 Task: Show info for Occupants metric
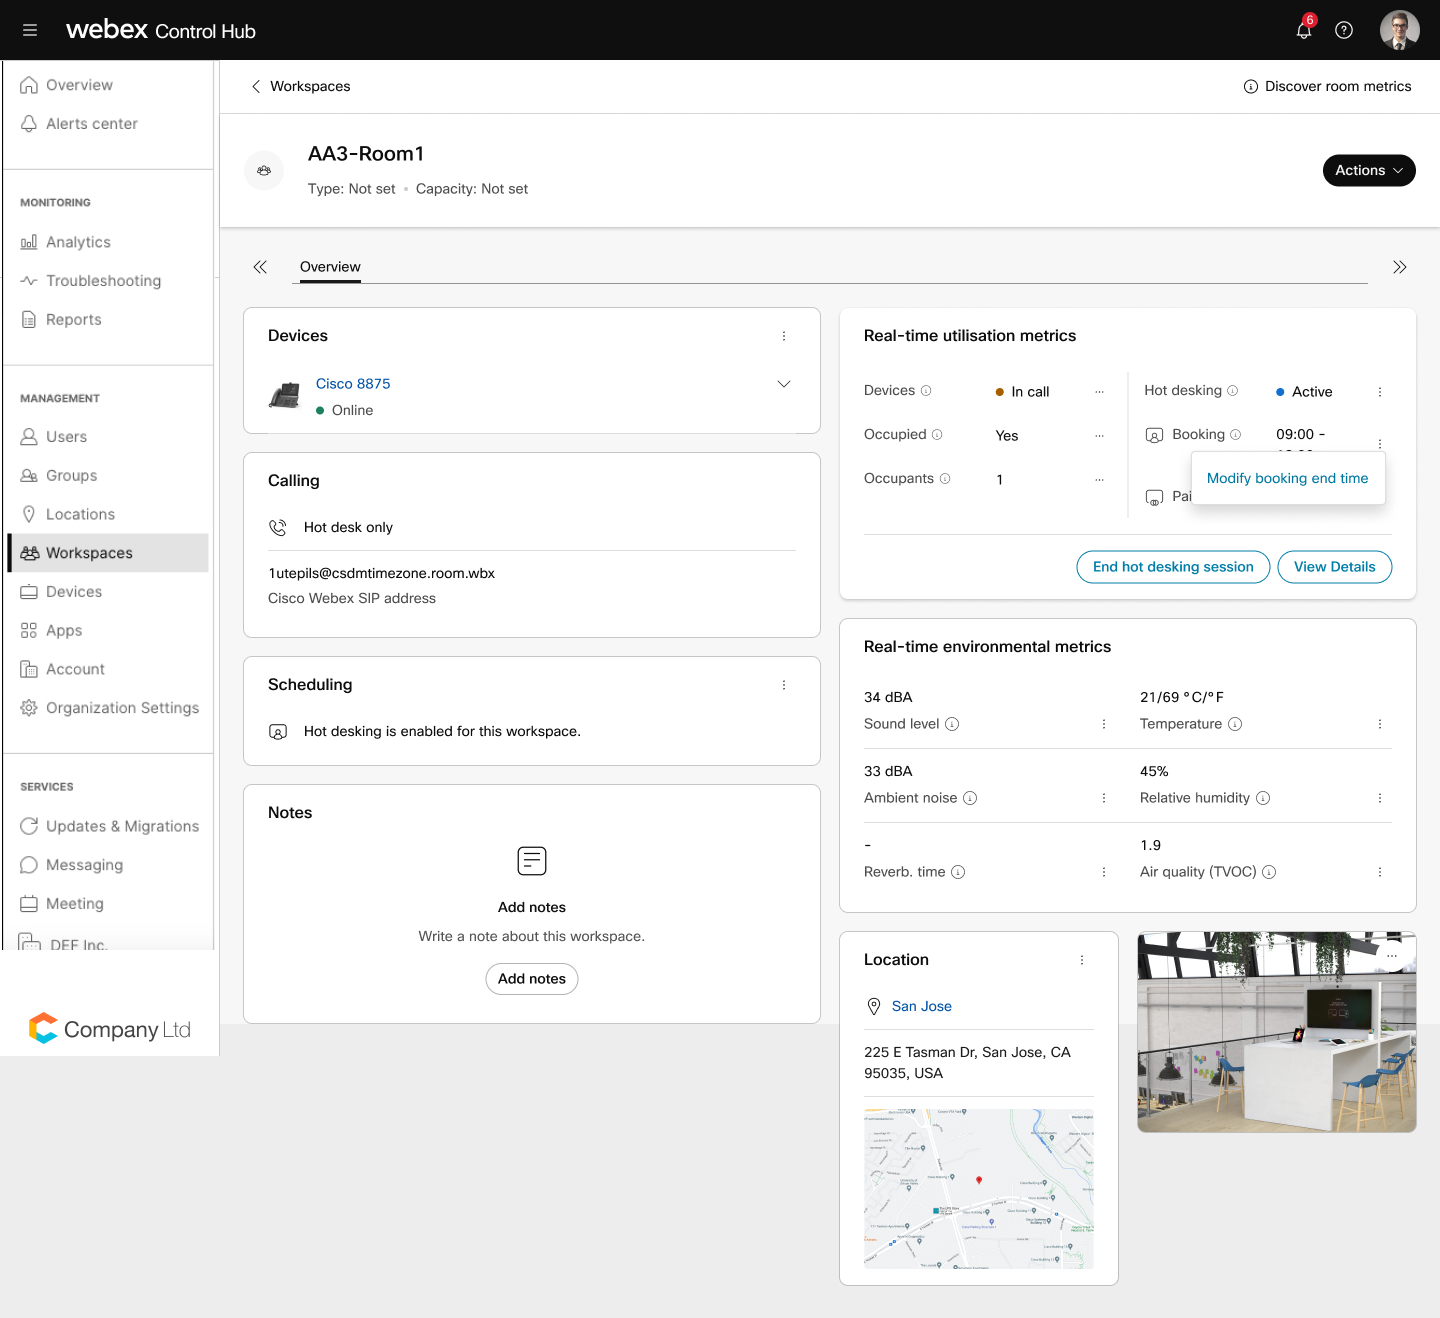pos(945,479)
